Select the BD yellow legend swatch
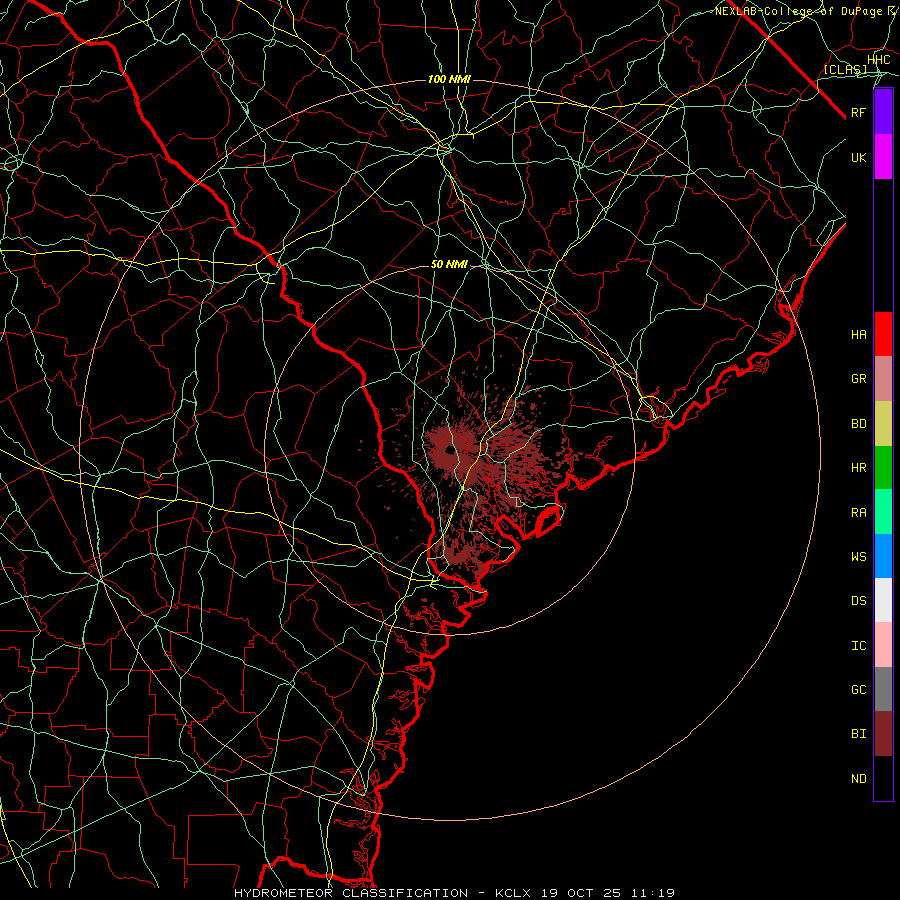This screenshot has height=900, width=900. (883, 424)
